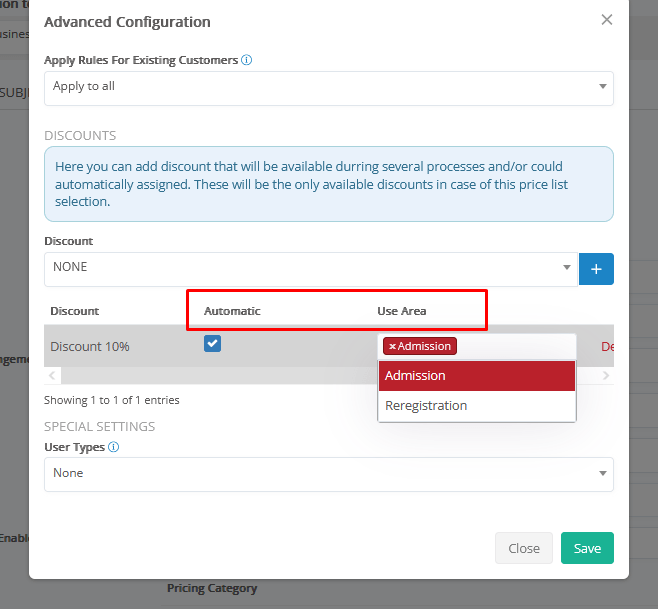Screen dimensions: 658x609
Task: Sort by the Discount column header
Action: [75, 311]
